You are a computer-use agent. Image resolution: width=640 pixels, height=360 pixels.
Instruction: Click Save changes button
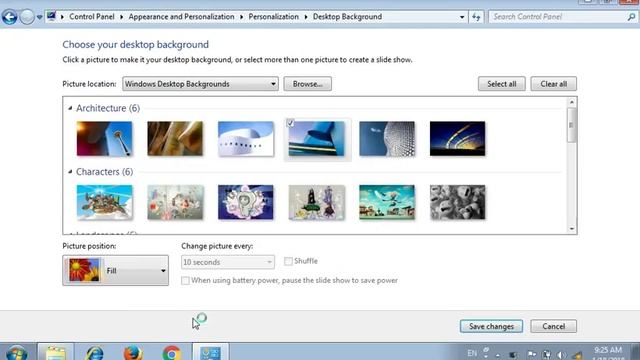coord(491,326)
